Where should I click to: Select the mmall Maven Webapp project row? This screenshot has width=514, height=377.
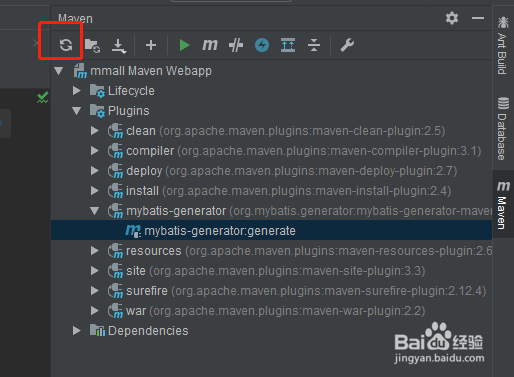(x=271, y=71)
